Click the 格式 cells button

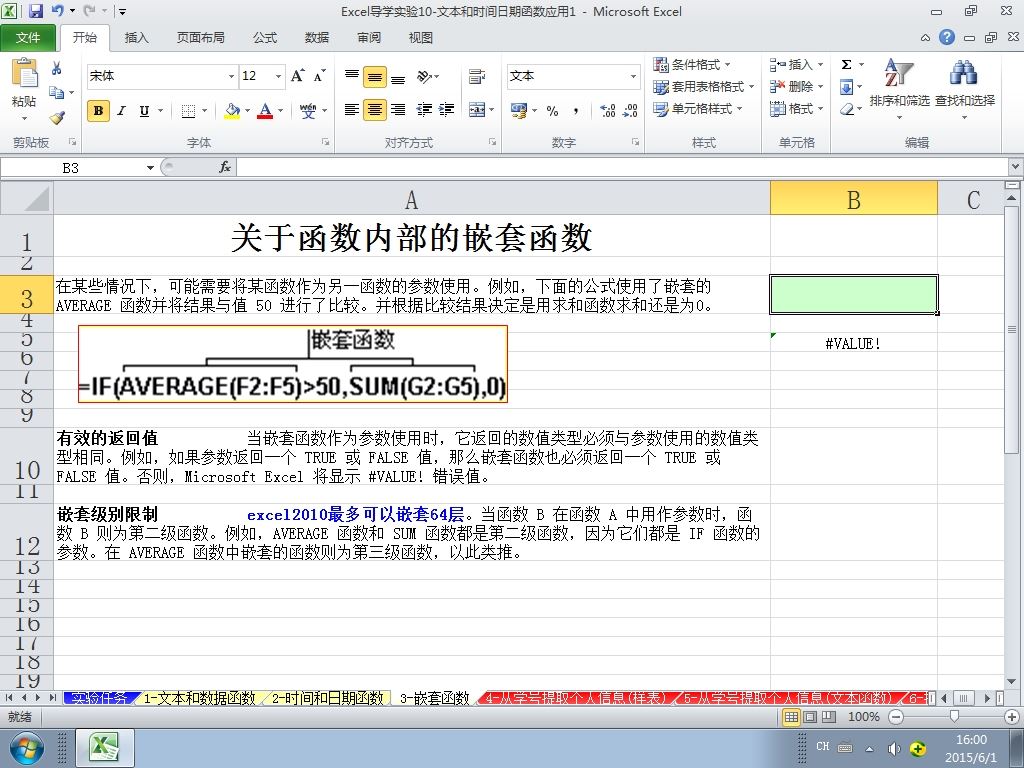point(797,109)
